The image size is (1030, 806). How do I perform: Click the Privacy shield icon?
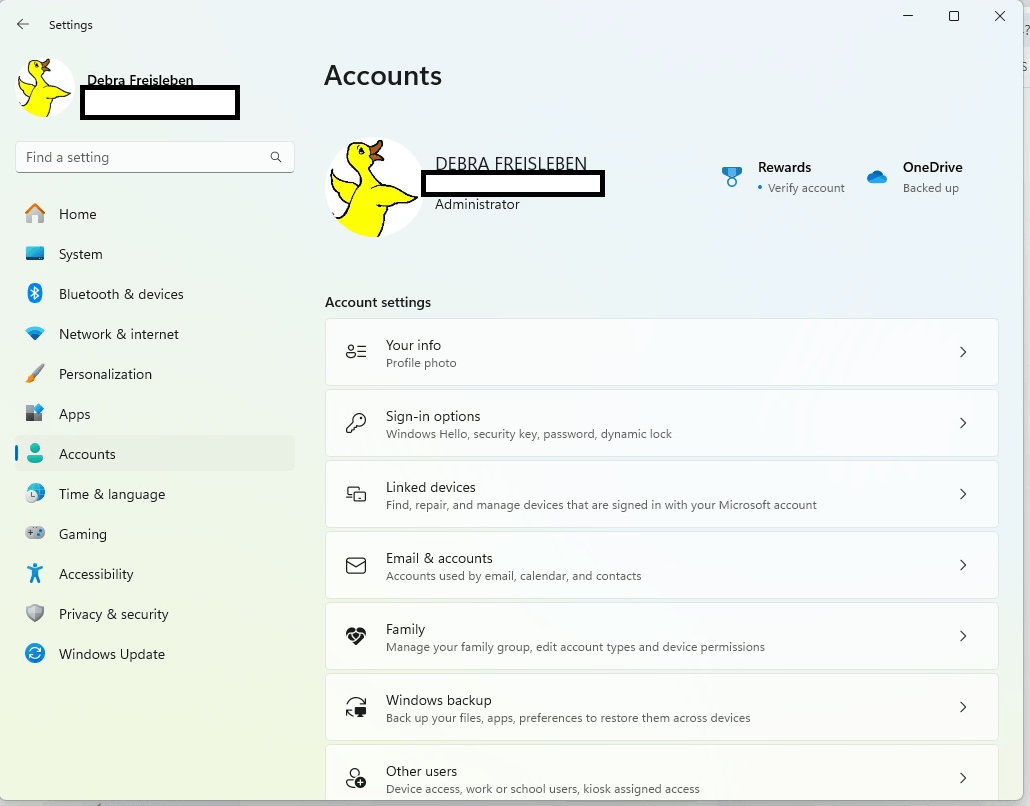pyautogui.click(x=35, y=614)
